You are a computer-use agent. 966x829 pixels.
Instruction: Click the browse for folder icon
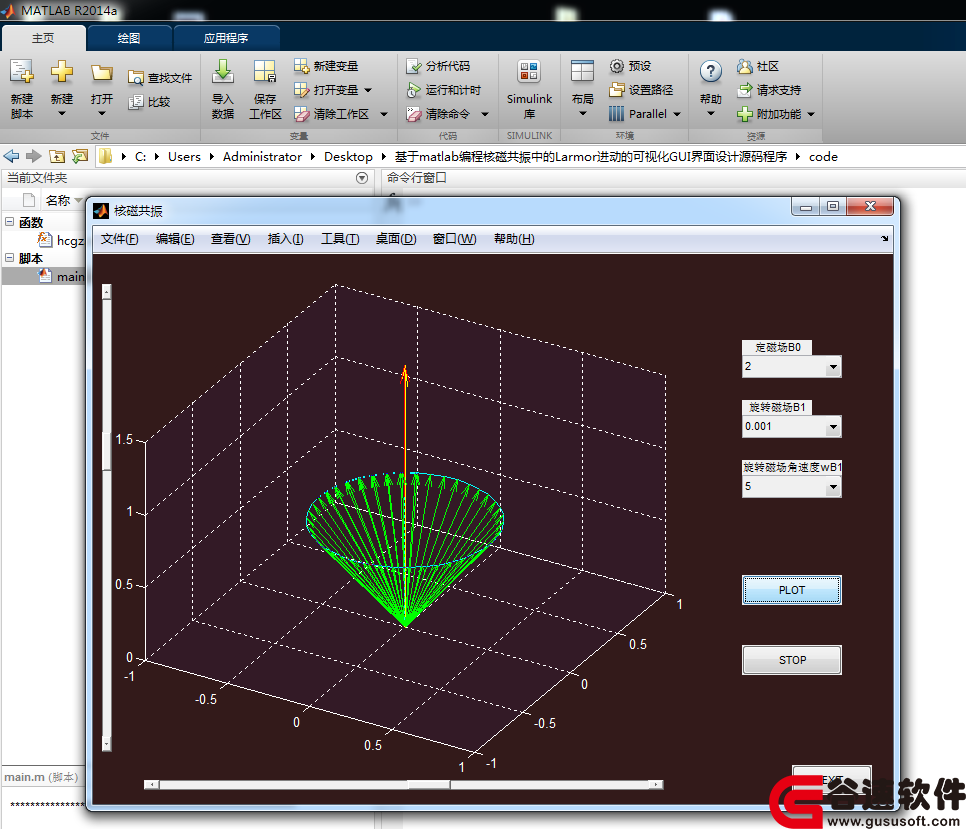coord(80,156)
